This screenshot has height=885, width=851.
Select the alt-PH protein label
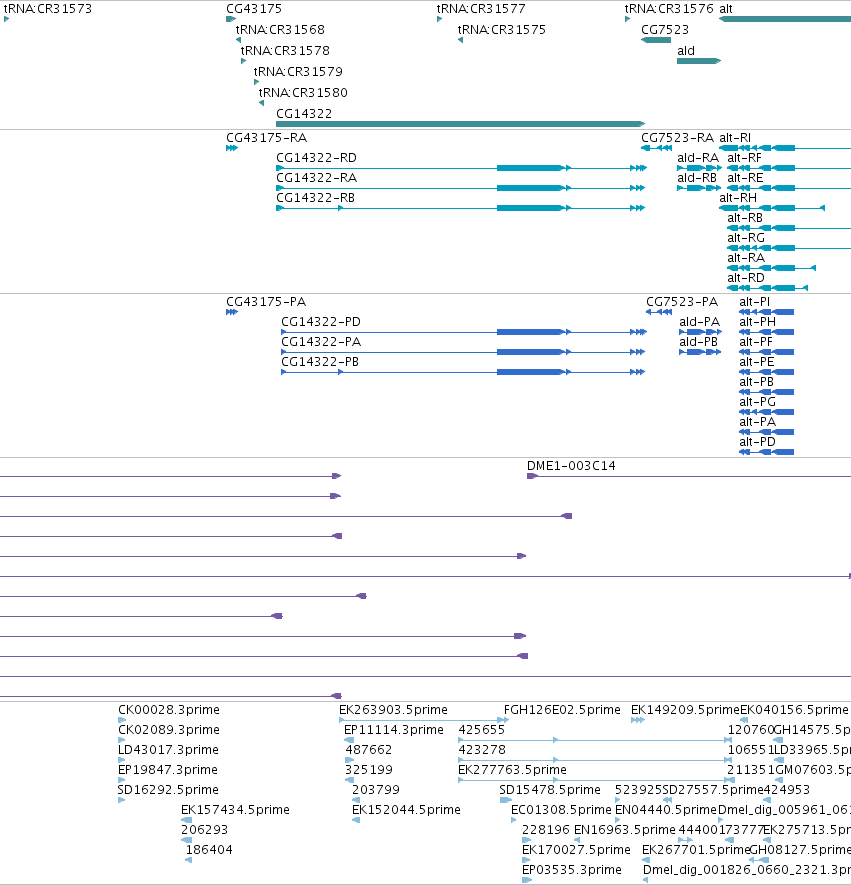(757, 322)
